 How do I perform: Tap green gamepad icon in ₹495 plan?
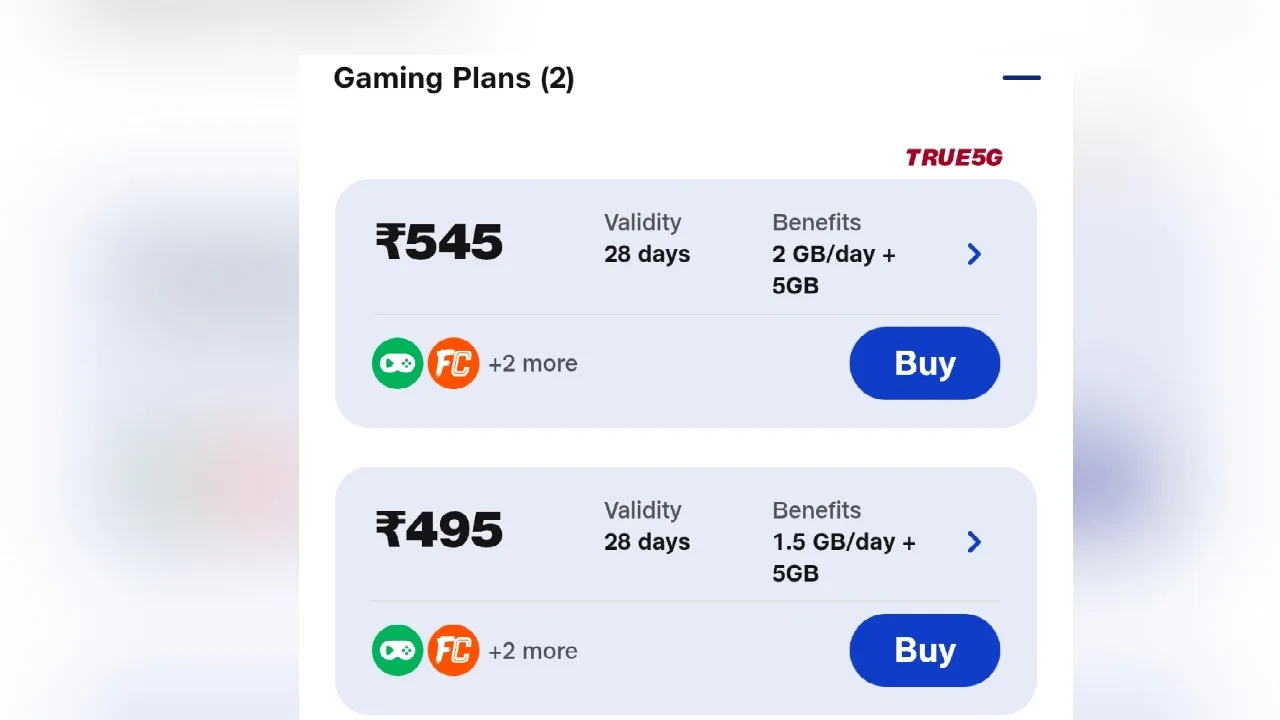[398, 651]
